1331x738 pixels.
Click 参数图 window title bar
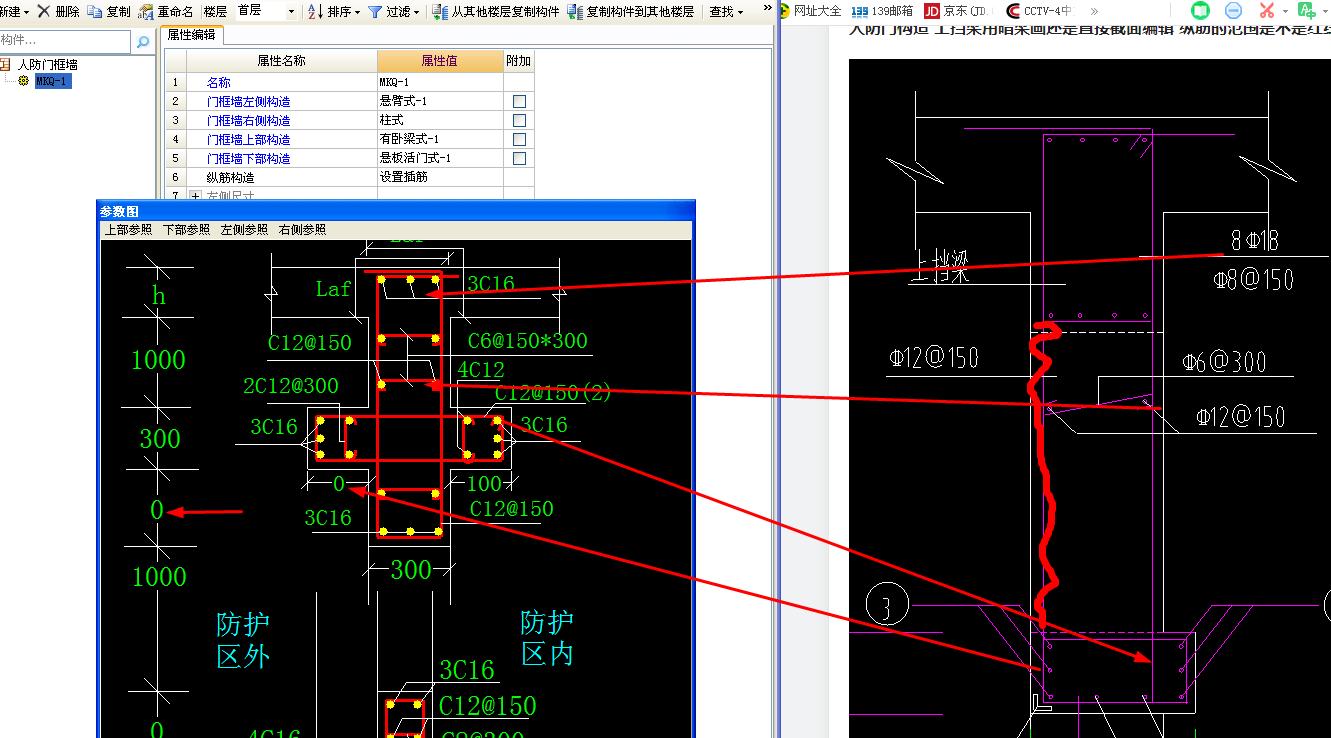[396, 211]
